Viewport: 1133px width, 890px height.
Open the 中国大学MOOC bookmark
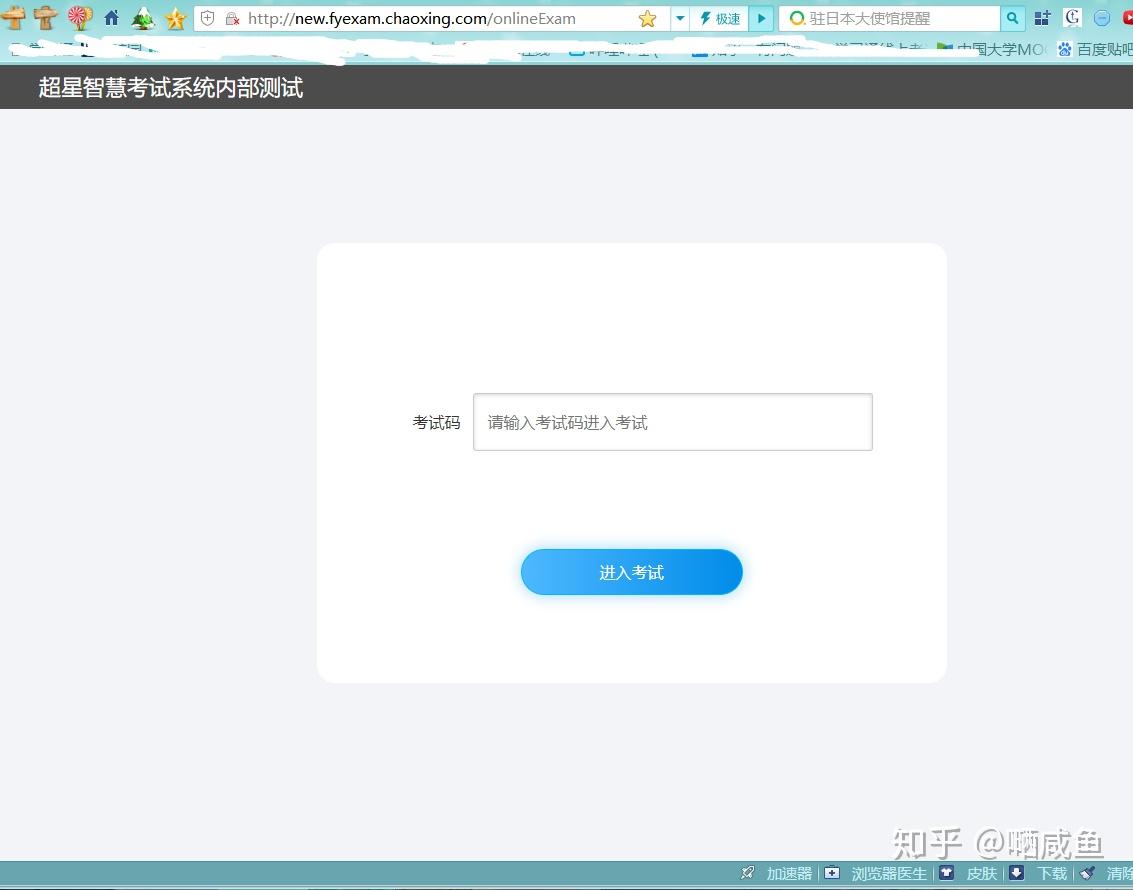pos(991,49)
